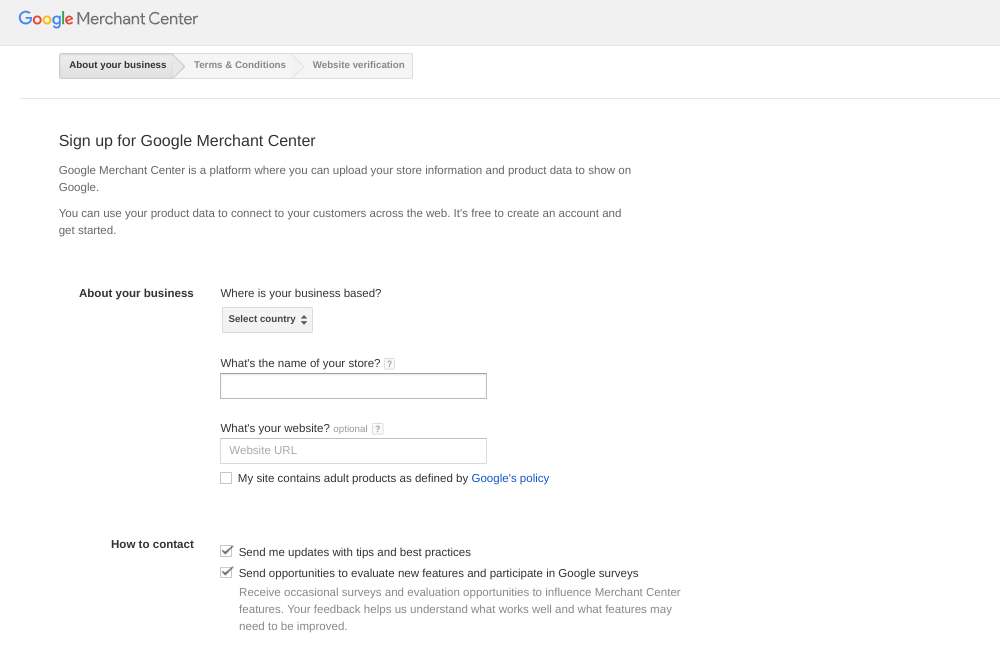Open Google's policy link
1000x649 pixels.
[510, 478]
